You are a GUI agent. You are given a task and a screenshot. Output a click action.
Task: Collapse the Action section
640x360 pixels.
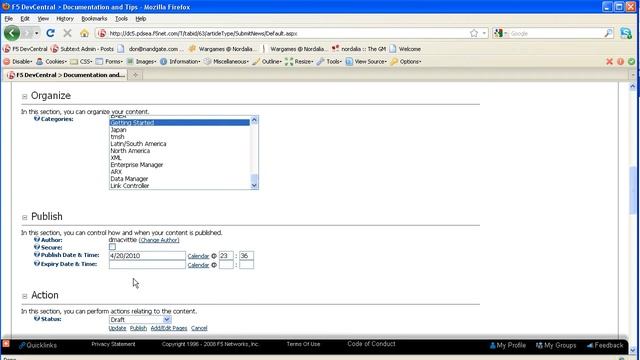click(x=24, y=296)
